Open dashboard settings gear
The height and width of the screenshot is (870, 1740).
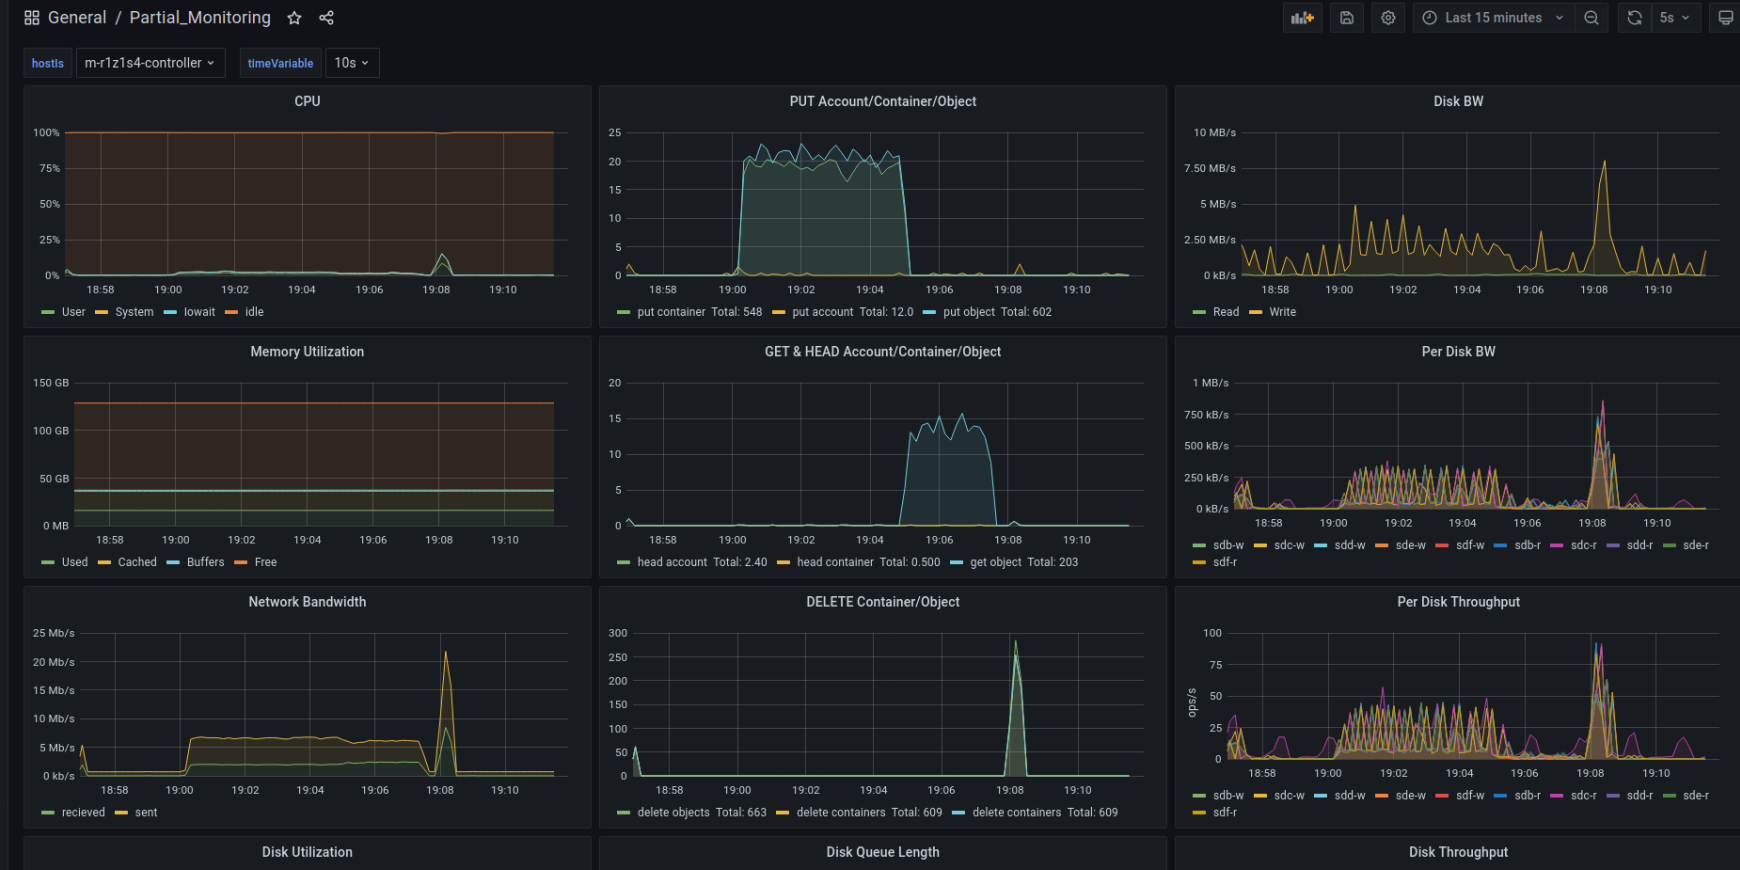click(x=1388, y=18)
